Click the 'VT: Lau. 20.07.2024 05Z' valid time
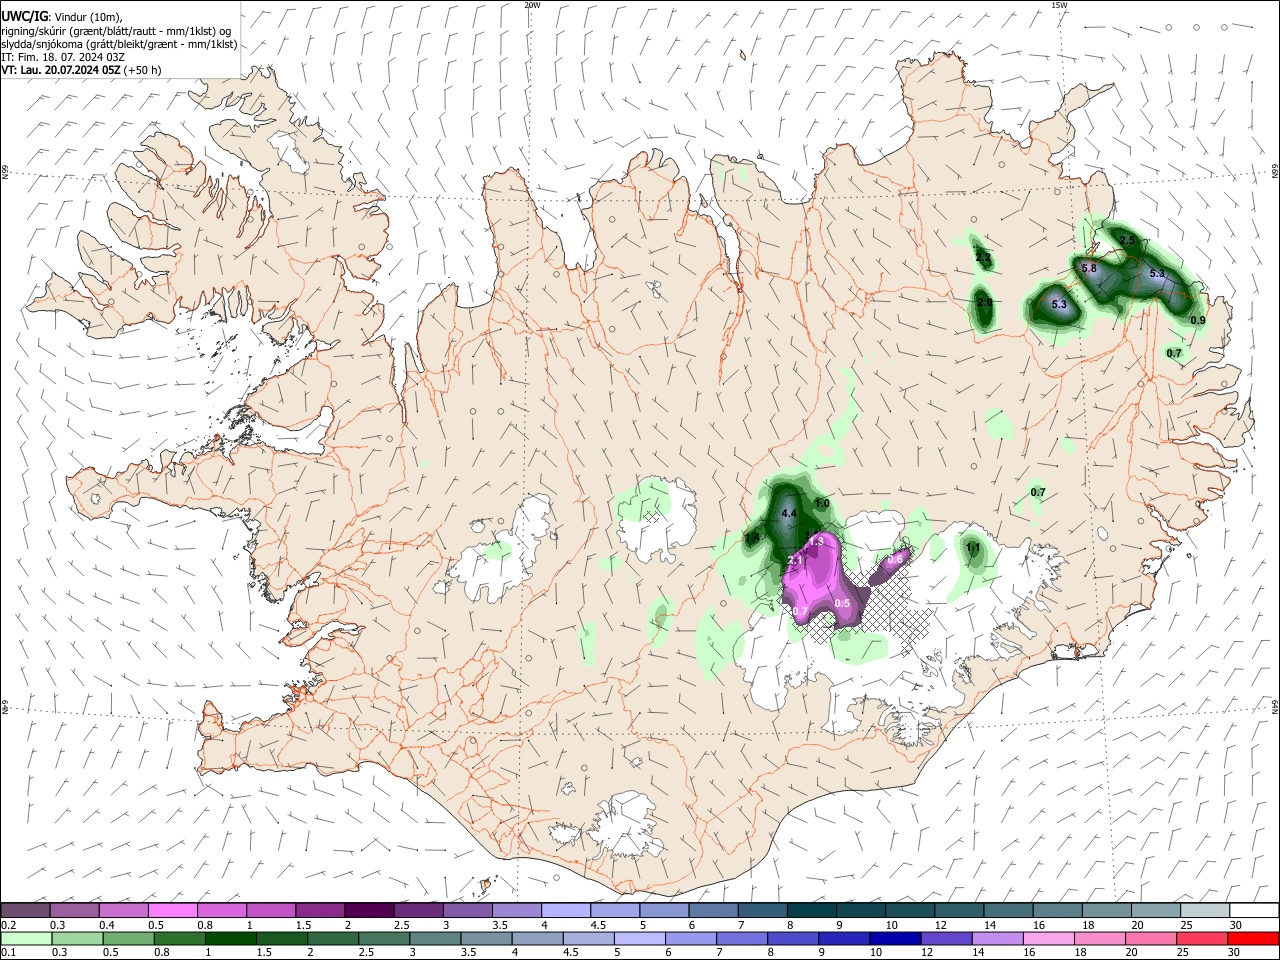The image size is (1280, 960). 61,70
